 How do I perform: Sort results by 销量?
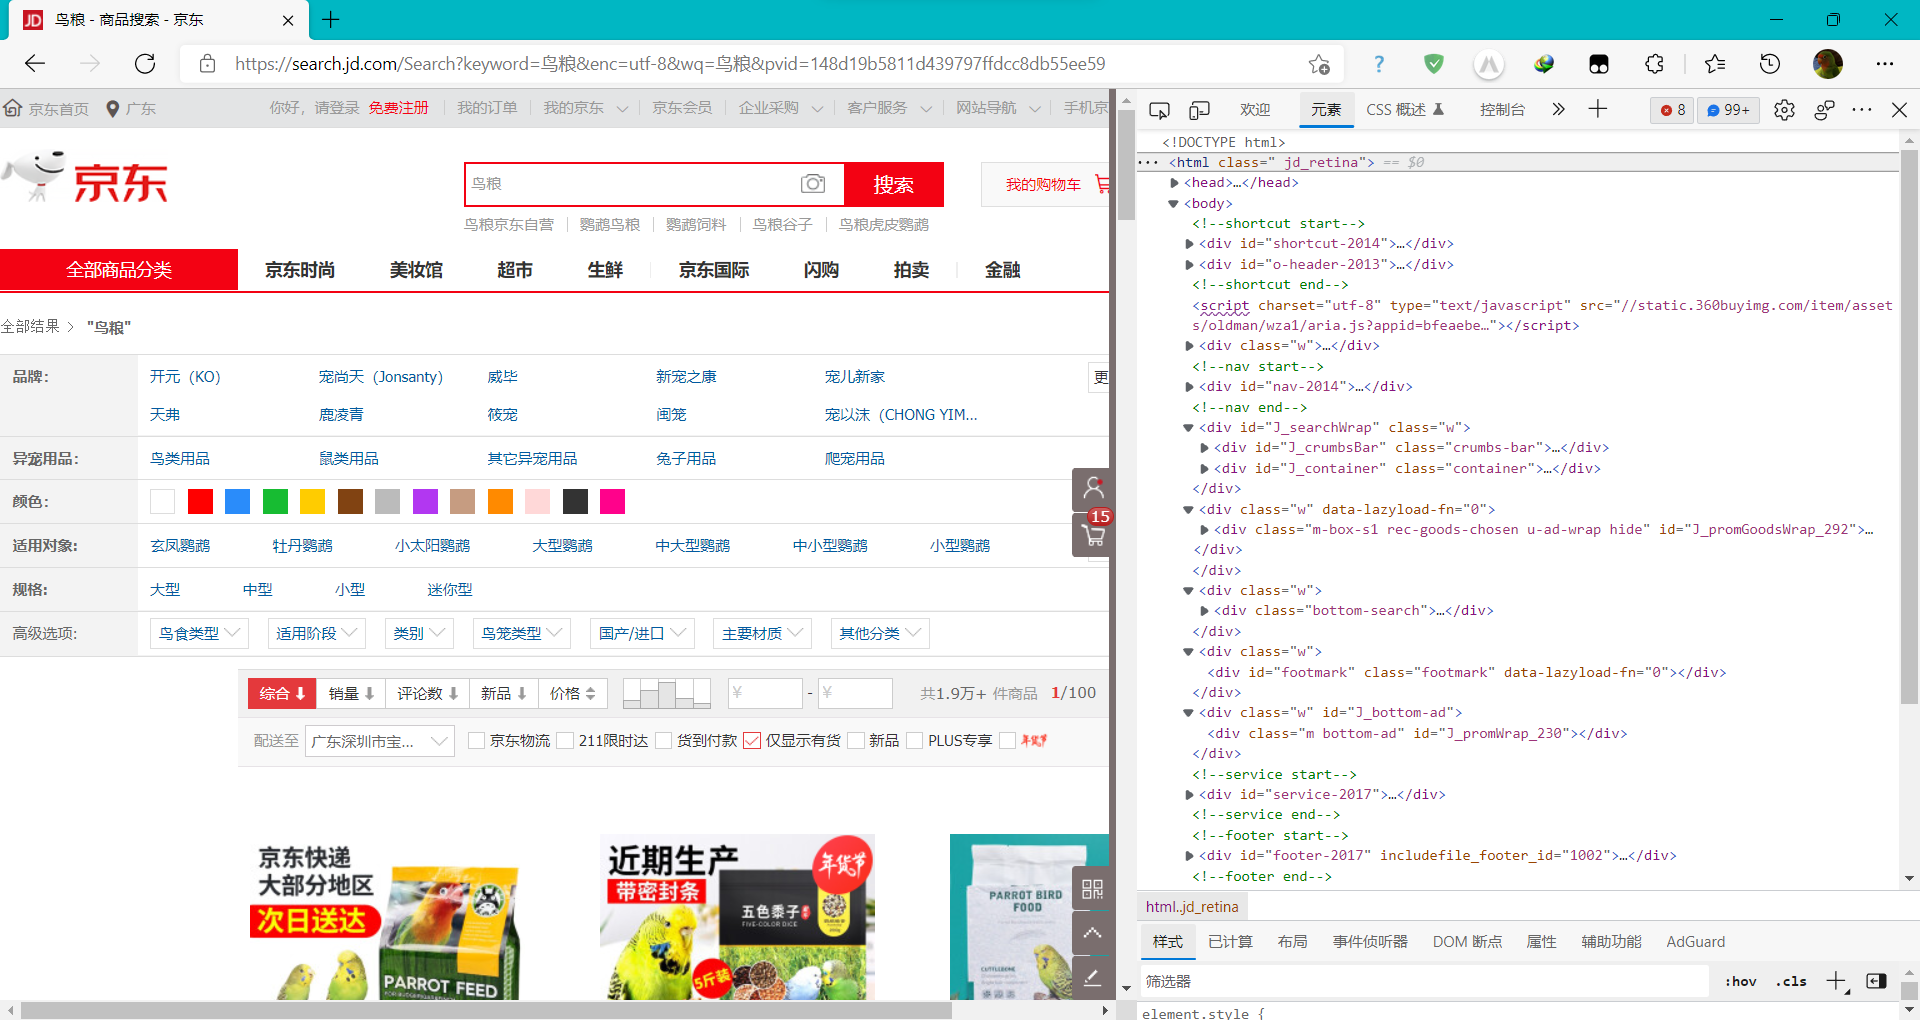point(351,693)
